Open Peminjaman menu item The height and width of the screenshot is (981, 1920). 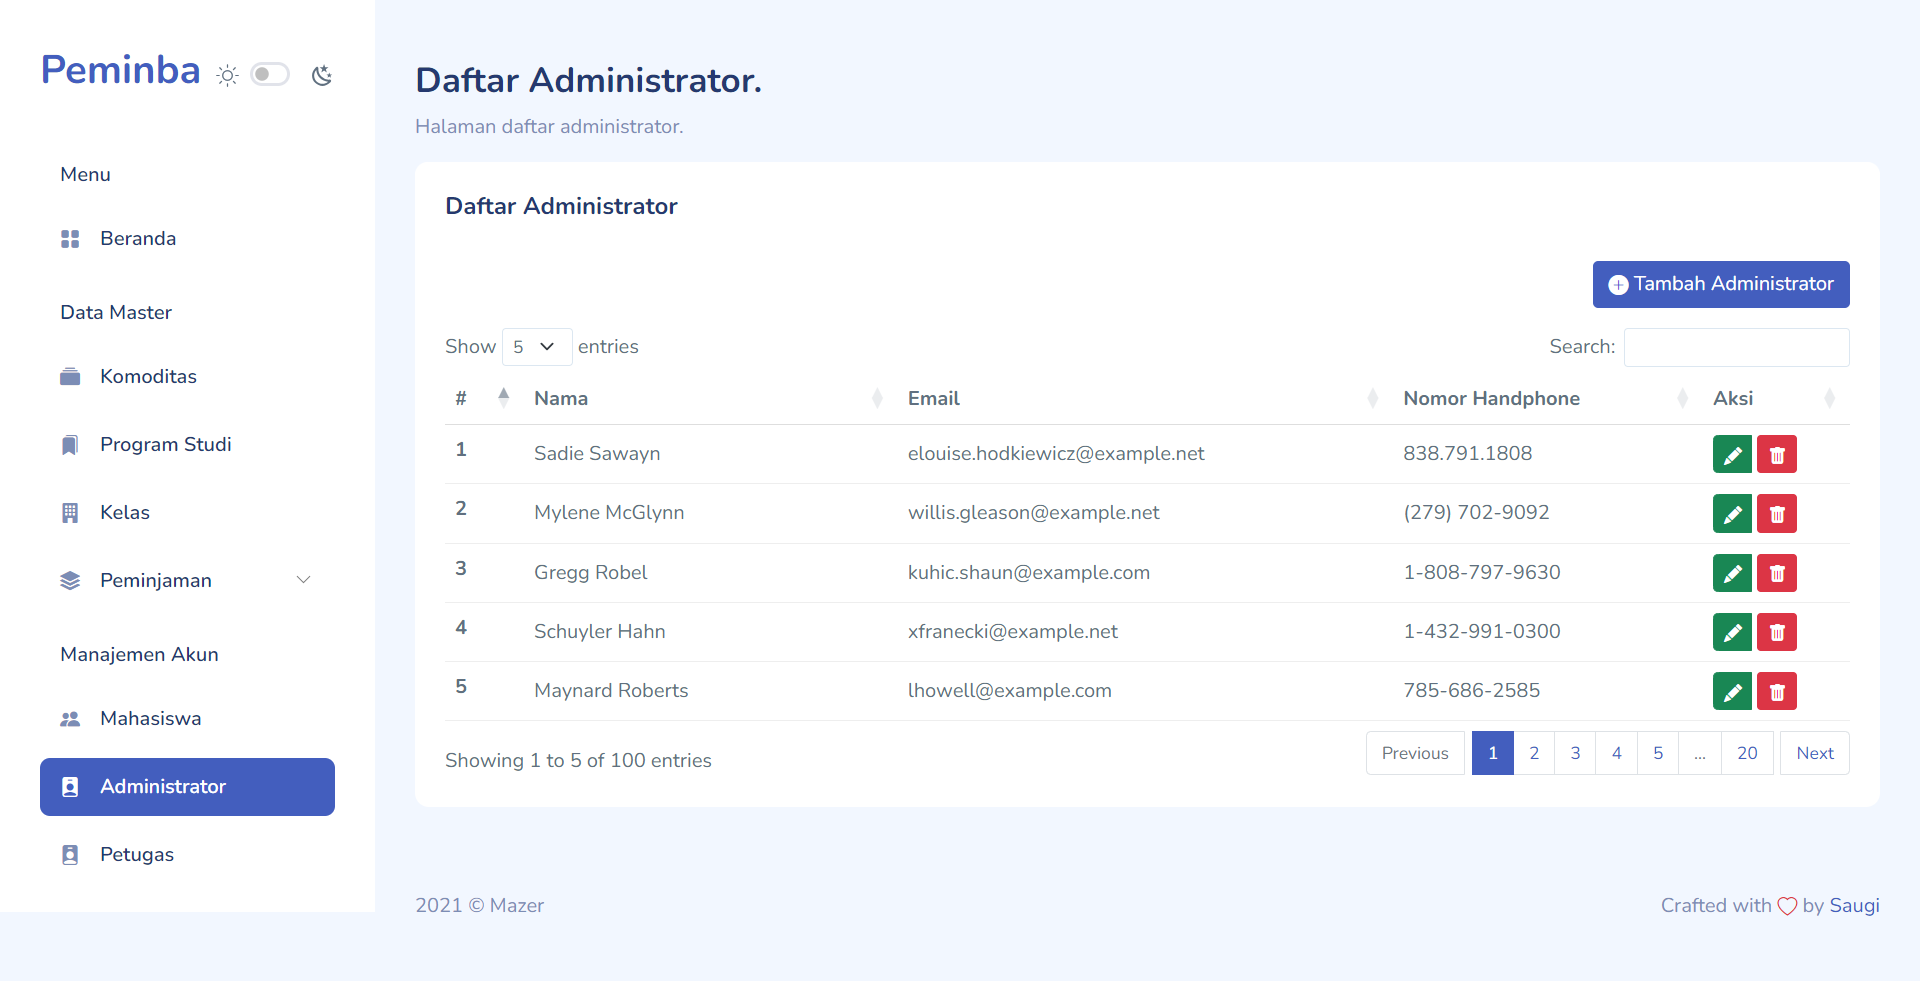coord(187,581)
